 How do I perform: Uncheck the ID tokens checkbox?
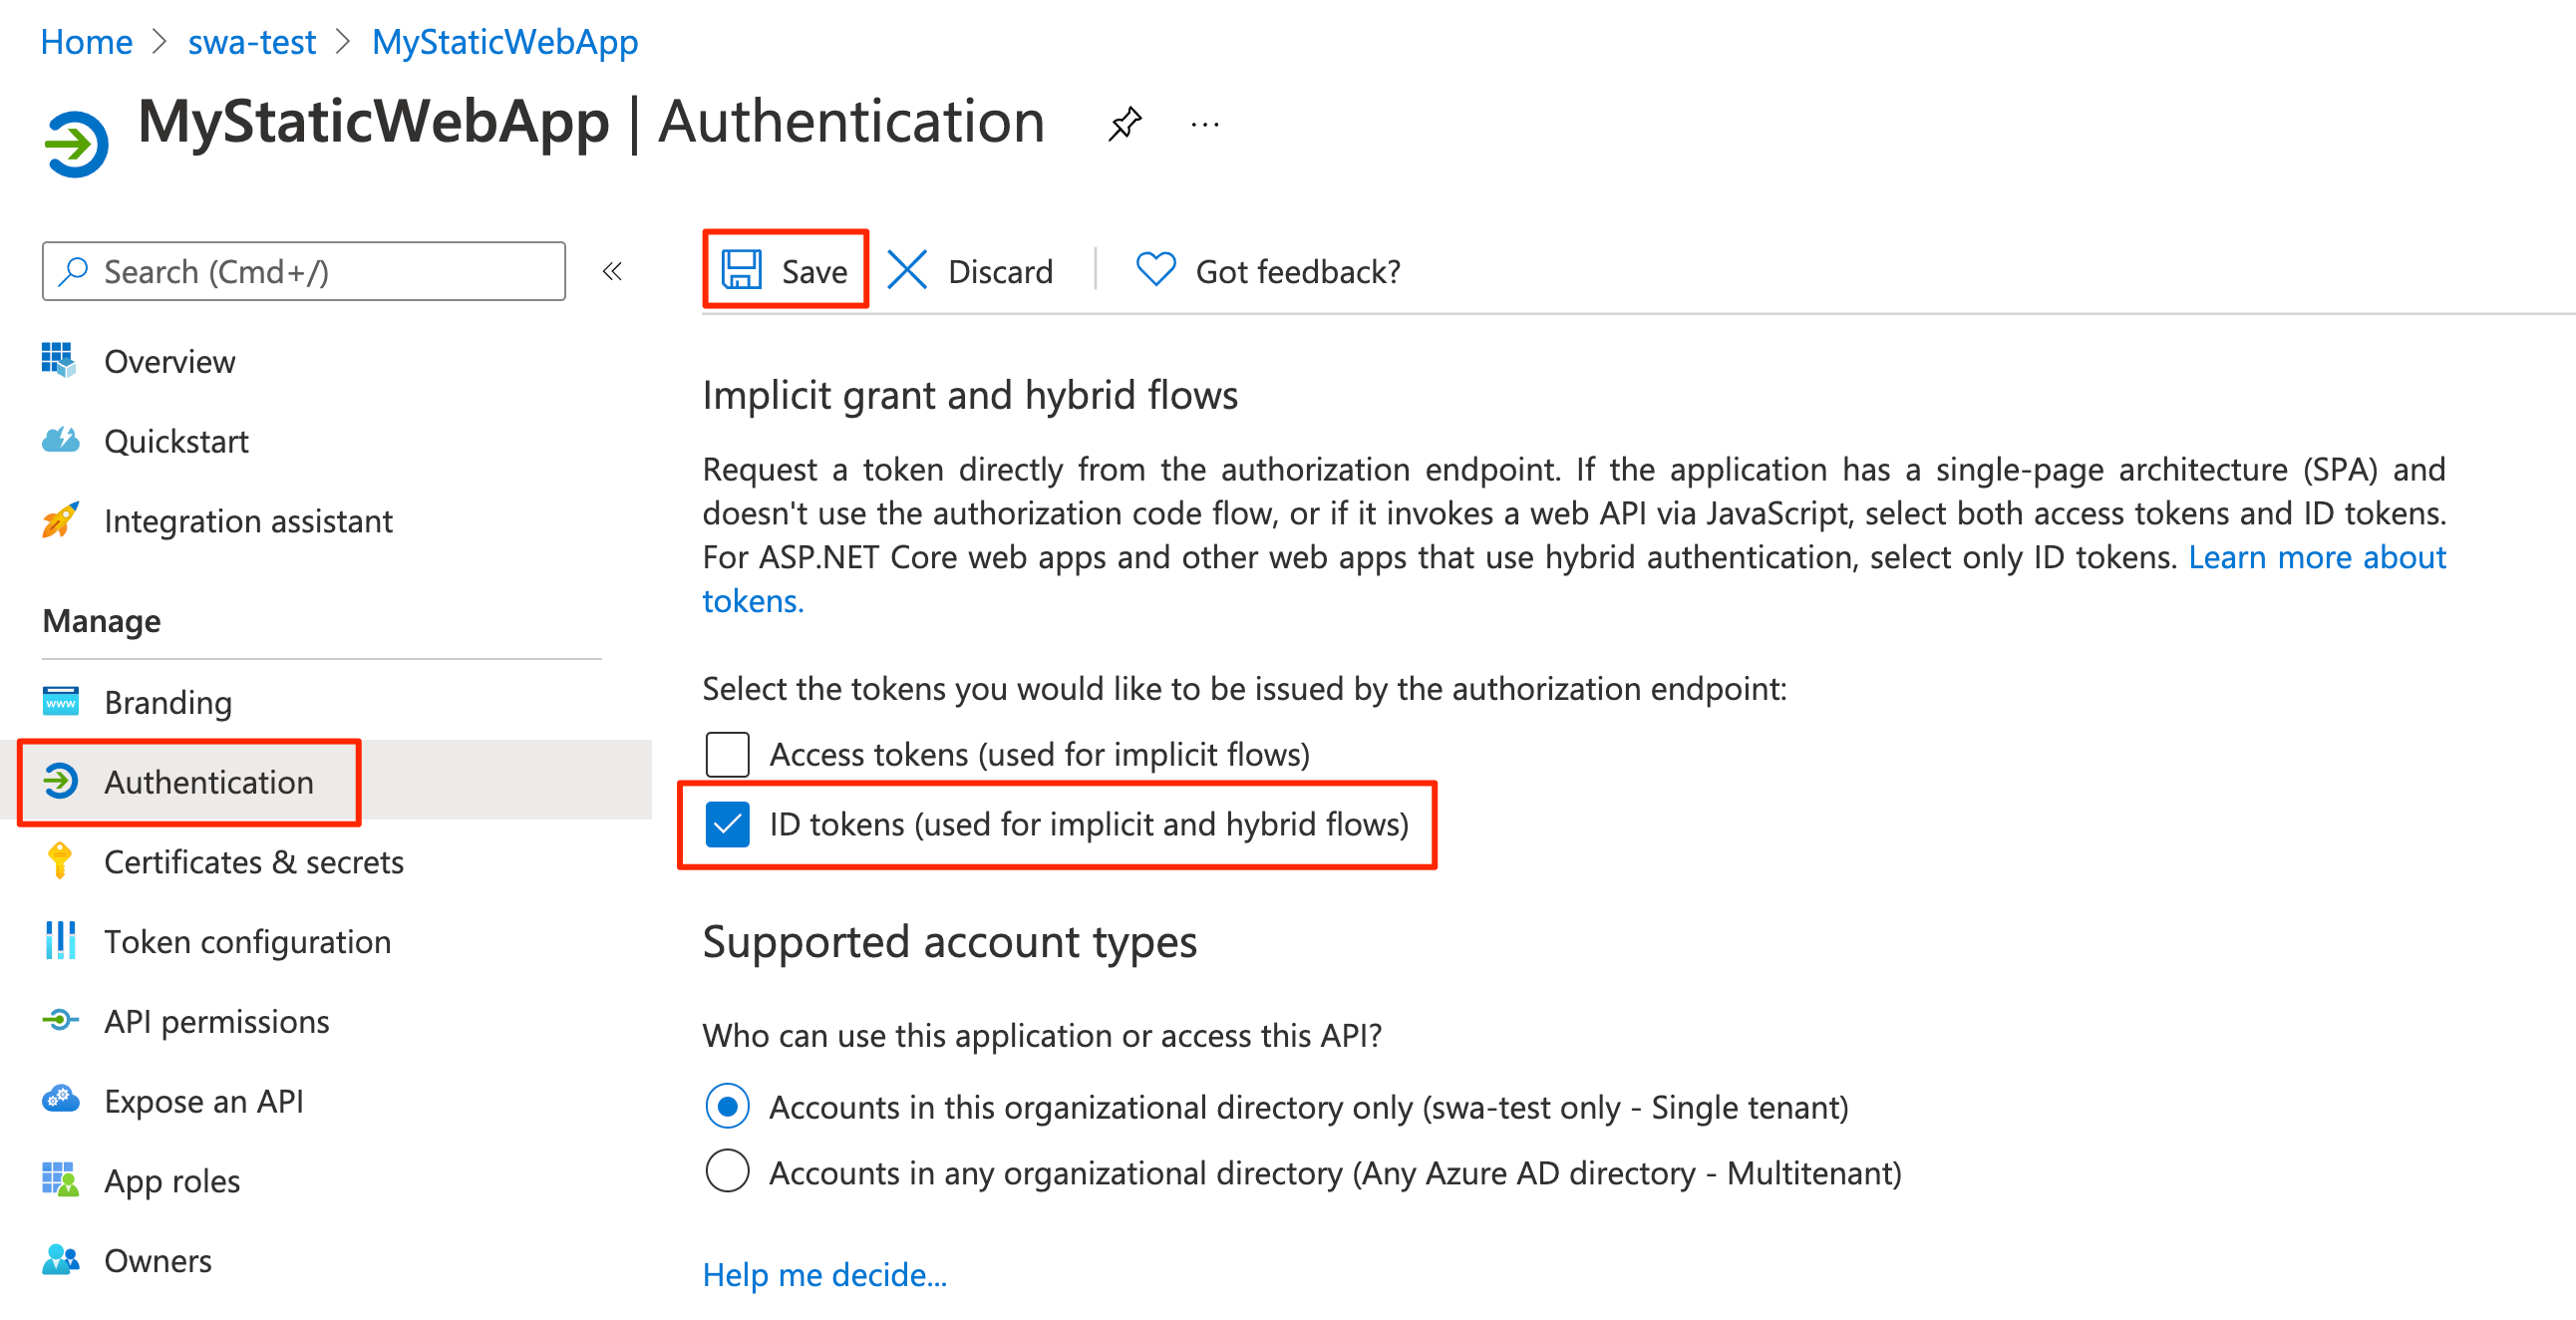[727, 824]
